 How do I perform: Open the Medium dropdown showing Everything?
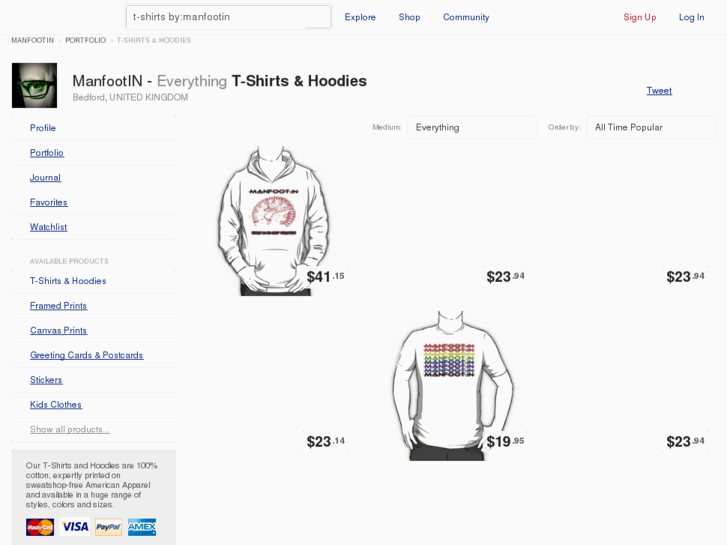point(471,127)
